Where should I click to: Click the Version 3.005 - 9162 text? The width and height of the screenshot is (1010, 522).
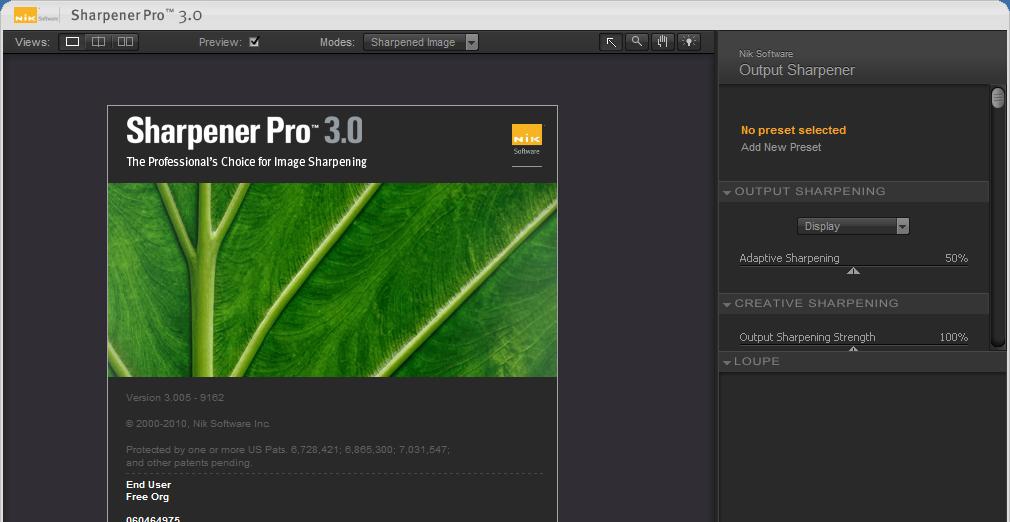175,398
